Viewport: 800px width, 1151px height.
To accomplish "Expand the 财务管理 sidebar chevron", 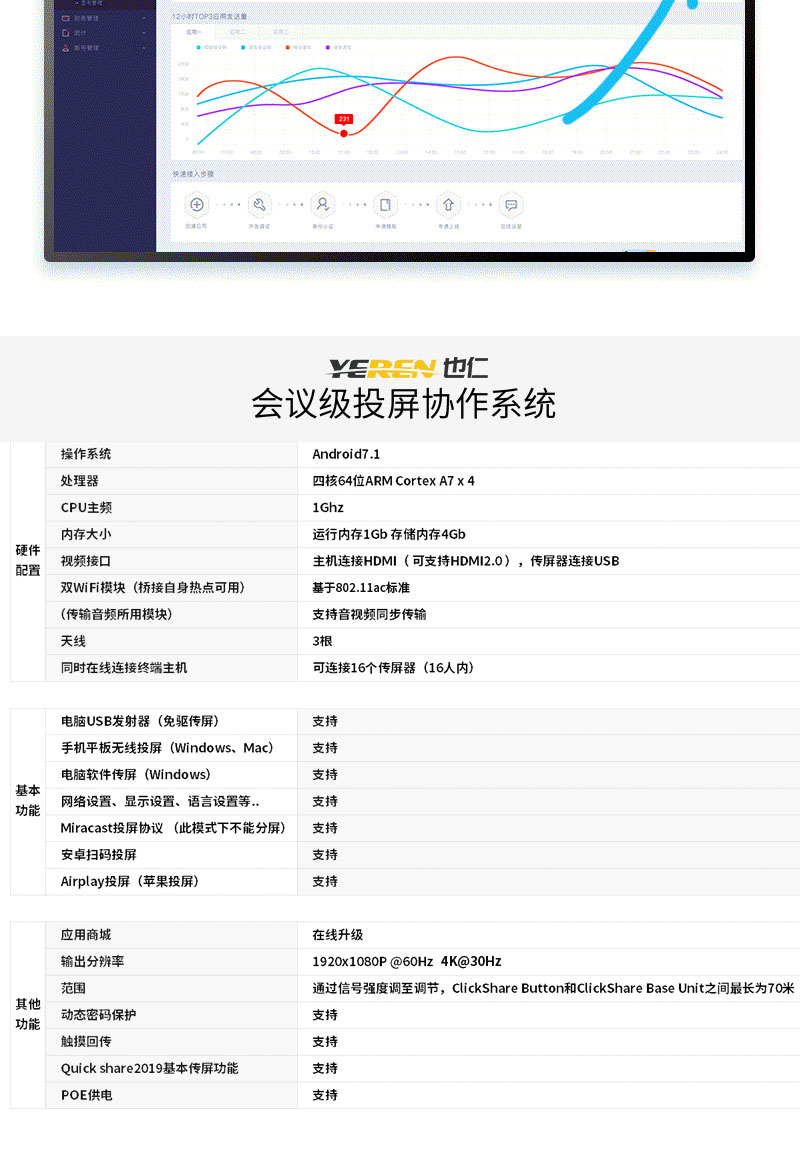I will coord(144,18).
